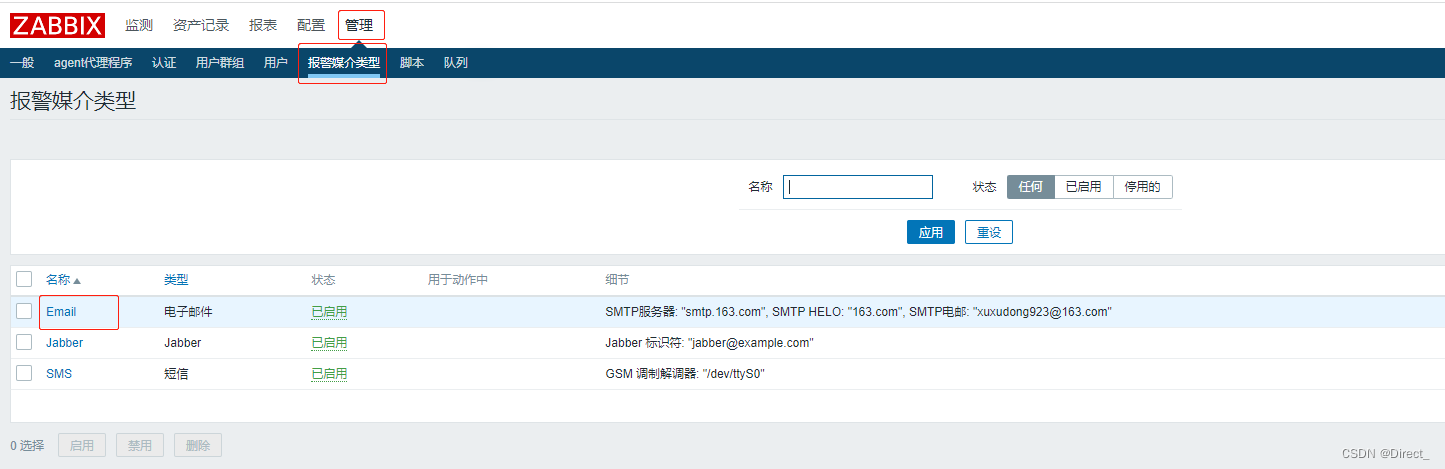
Task: Open the SMS media type
Action: [59, 374]
